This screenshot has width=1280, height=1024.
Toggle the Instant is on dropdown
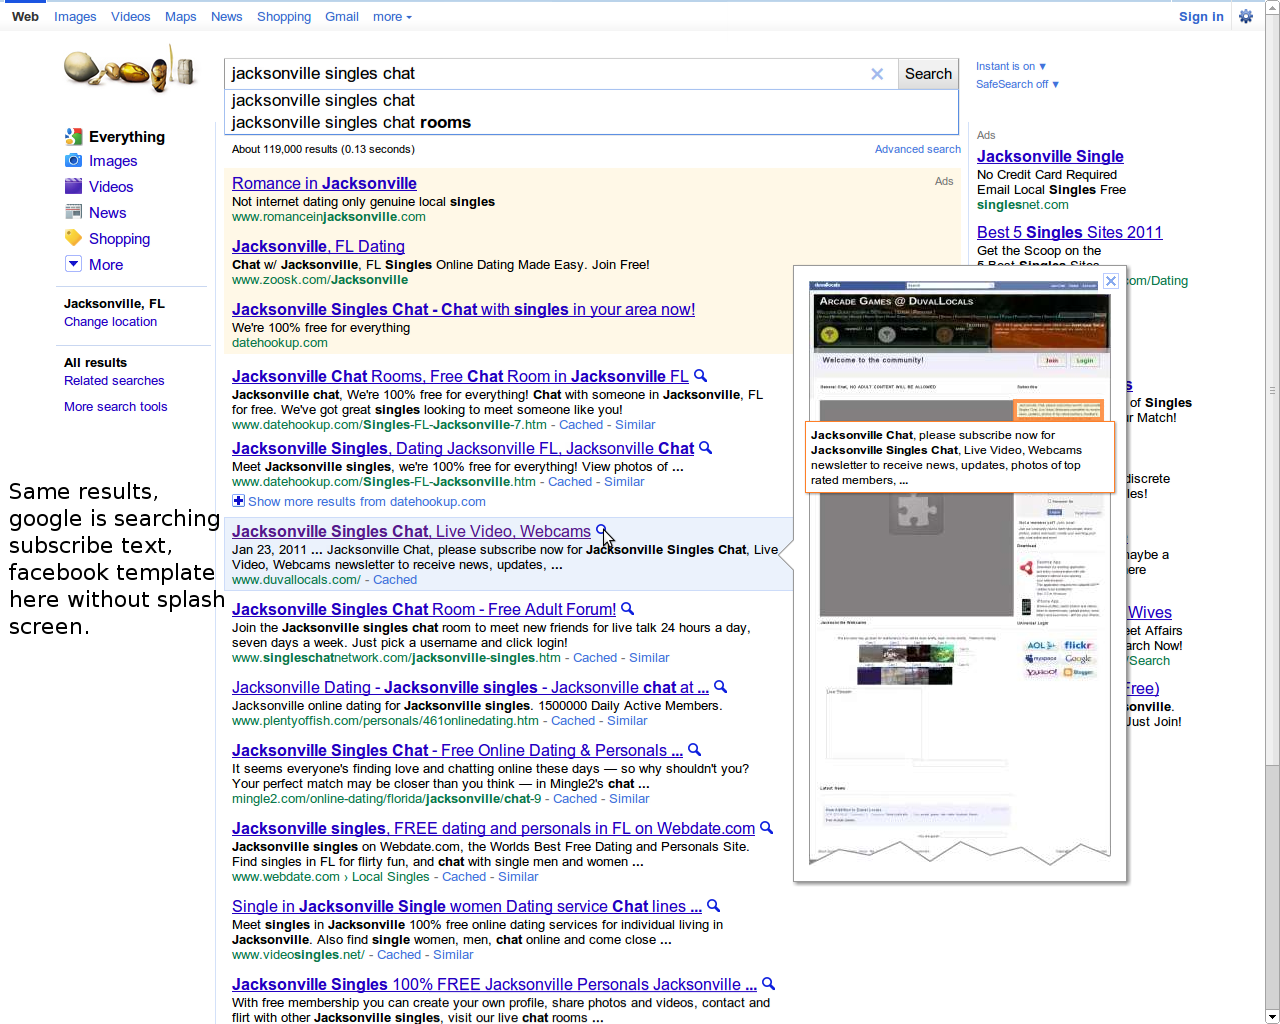pyautogui.click(x=1011, y=66)
